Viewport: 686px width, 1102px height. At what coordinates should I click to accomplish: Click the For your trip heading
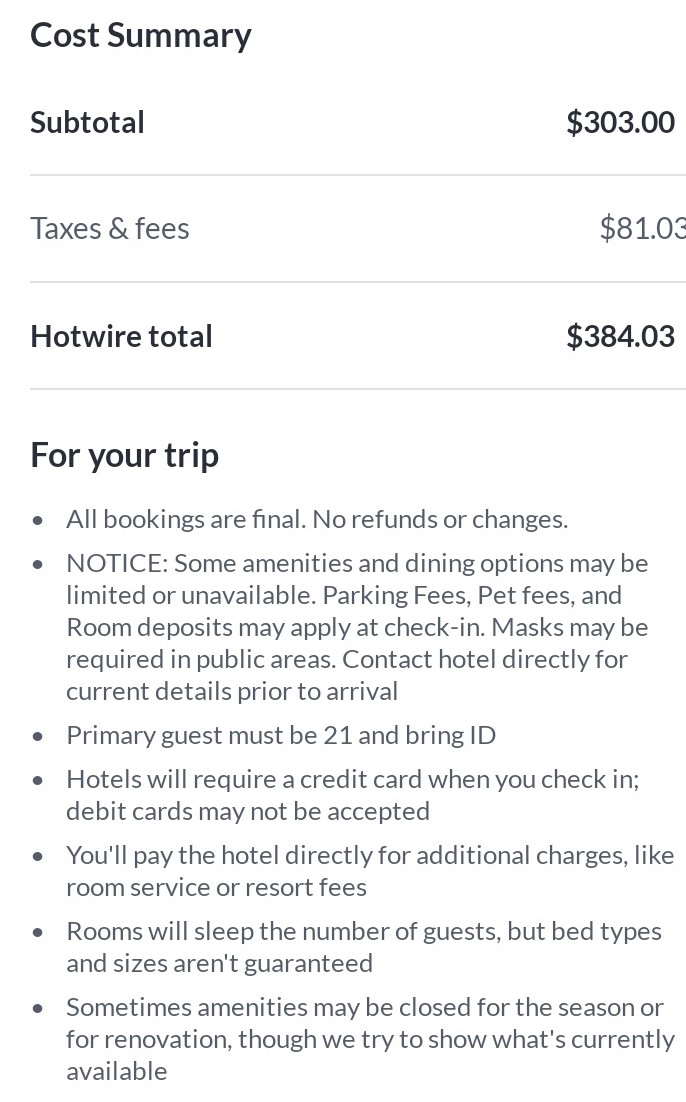pos(125,455)
